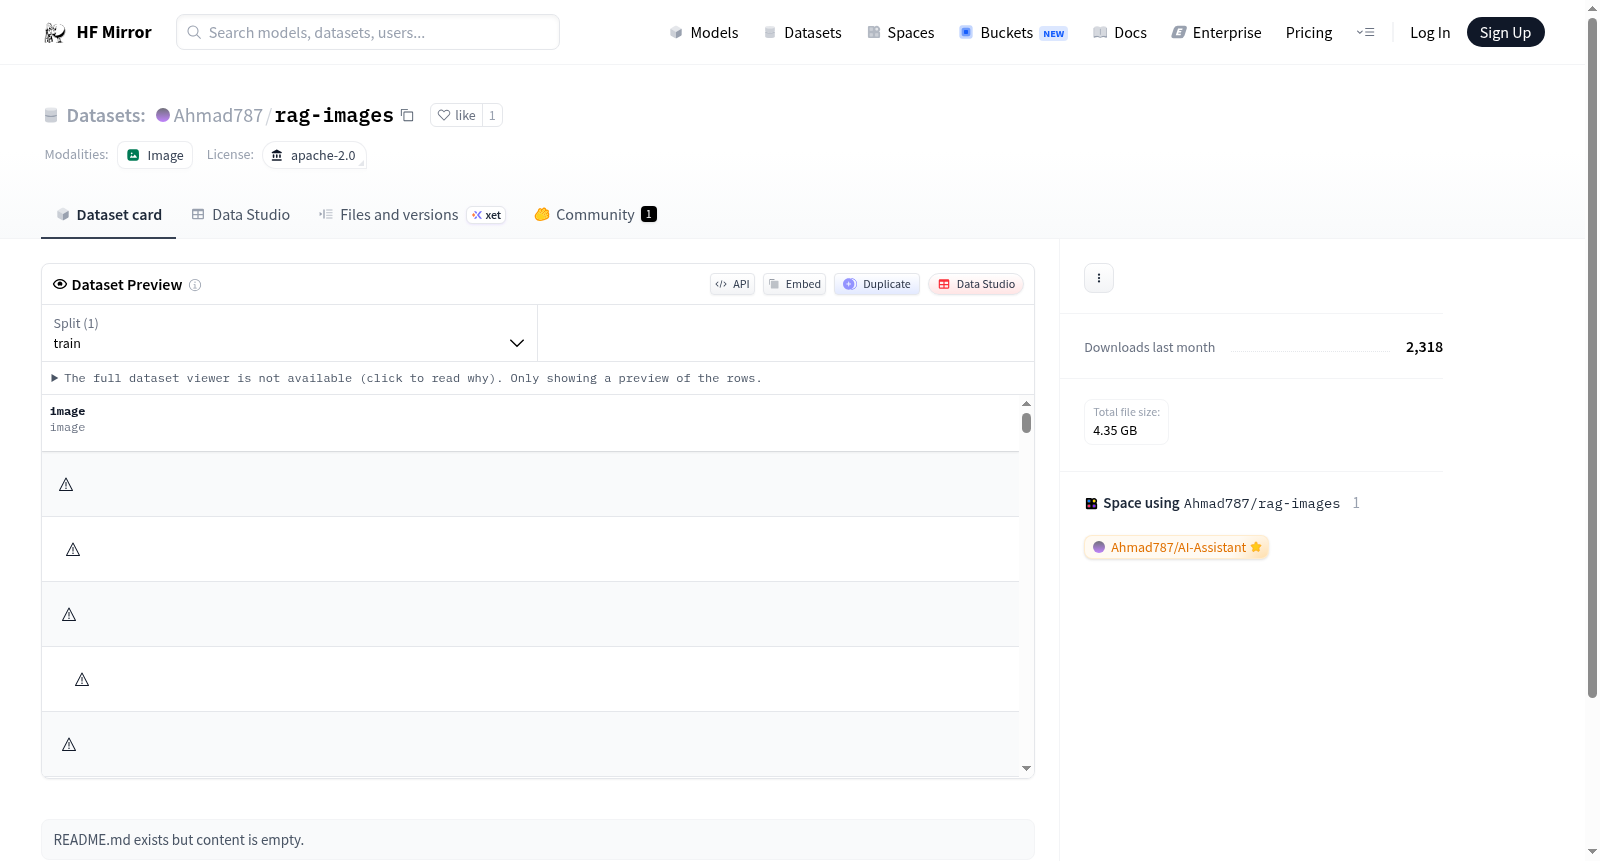The image size is (1600, 861).
Task: Switch to the Files and versions tab
Action: 412,215
